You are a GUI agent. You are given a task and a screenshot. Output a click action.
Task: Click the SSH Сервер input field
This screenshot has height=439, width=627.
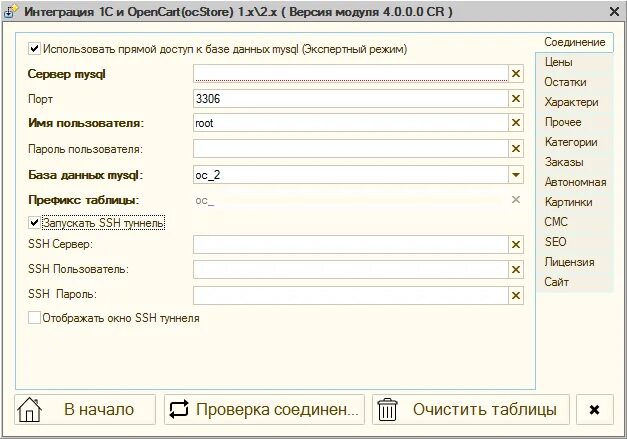(351, 244)
